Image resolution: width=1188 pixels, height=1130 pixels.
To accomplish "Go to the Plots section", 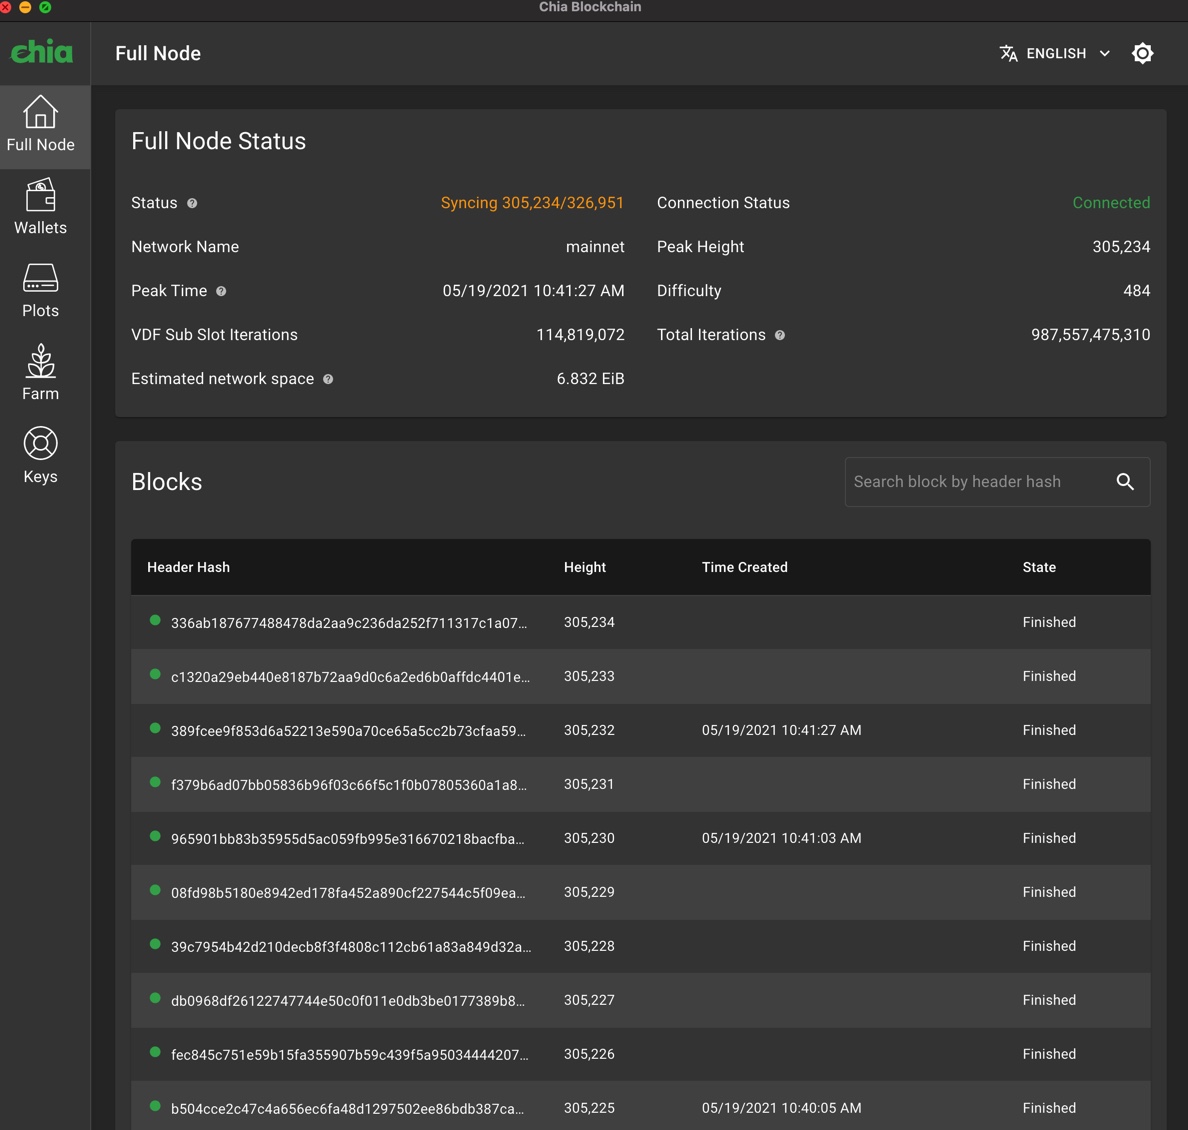I will point(41,290).
